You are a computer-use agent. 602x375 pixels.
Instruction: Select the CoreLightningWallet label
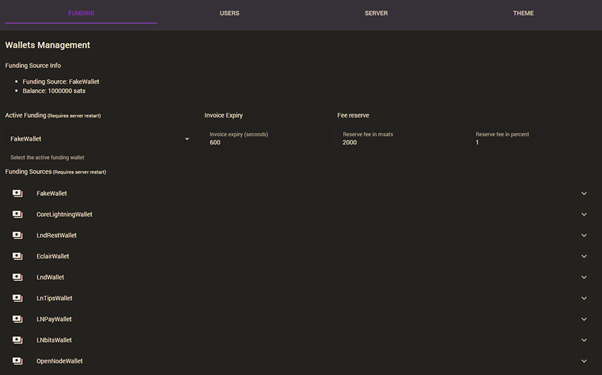click(64, 215)
